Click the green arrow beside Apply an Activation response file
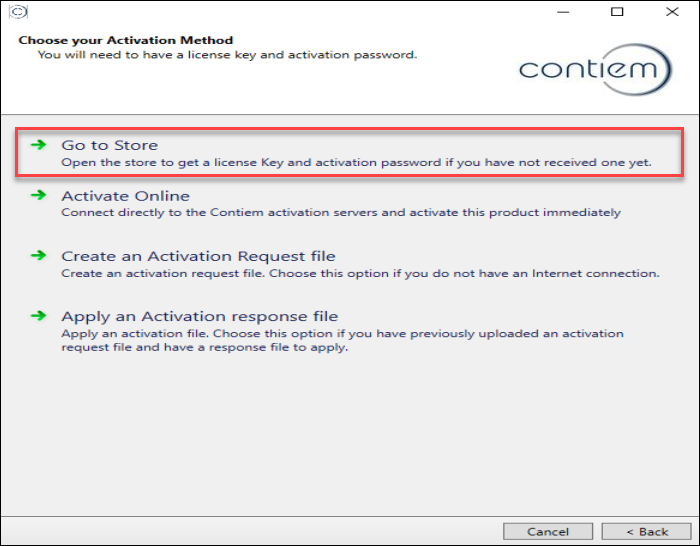The image size is (700, 546). point(38,316)
